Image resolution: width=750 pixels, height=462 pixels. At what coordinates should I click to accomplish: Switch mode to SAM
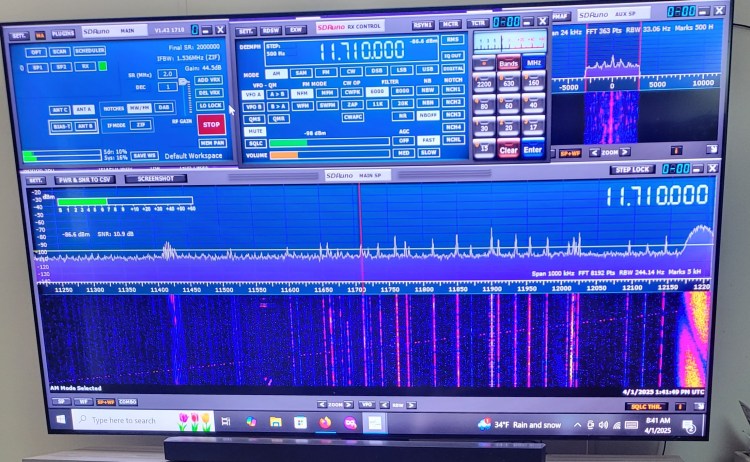tap(300, 73)
